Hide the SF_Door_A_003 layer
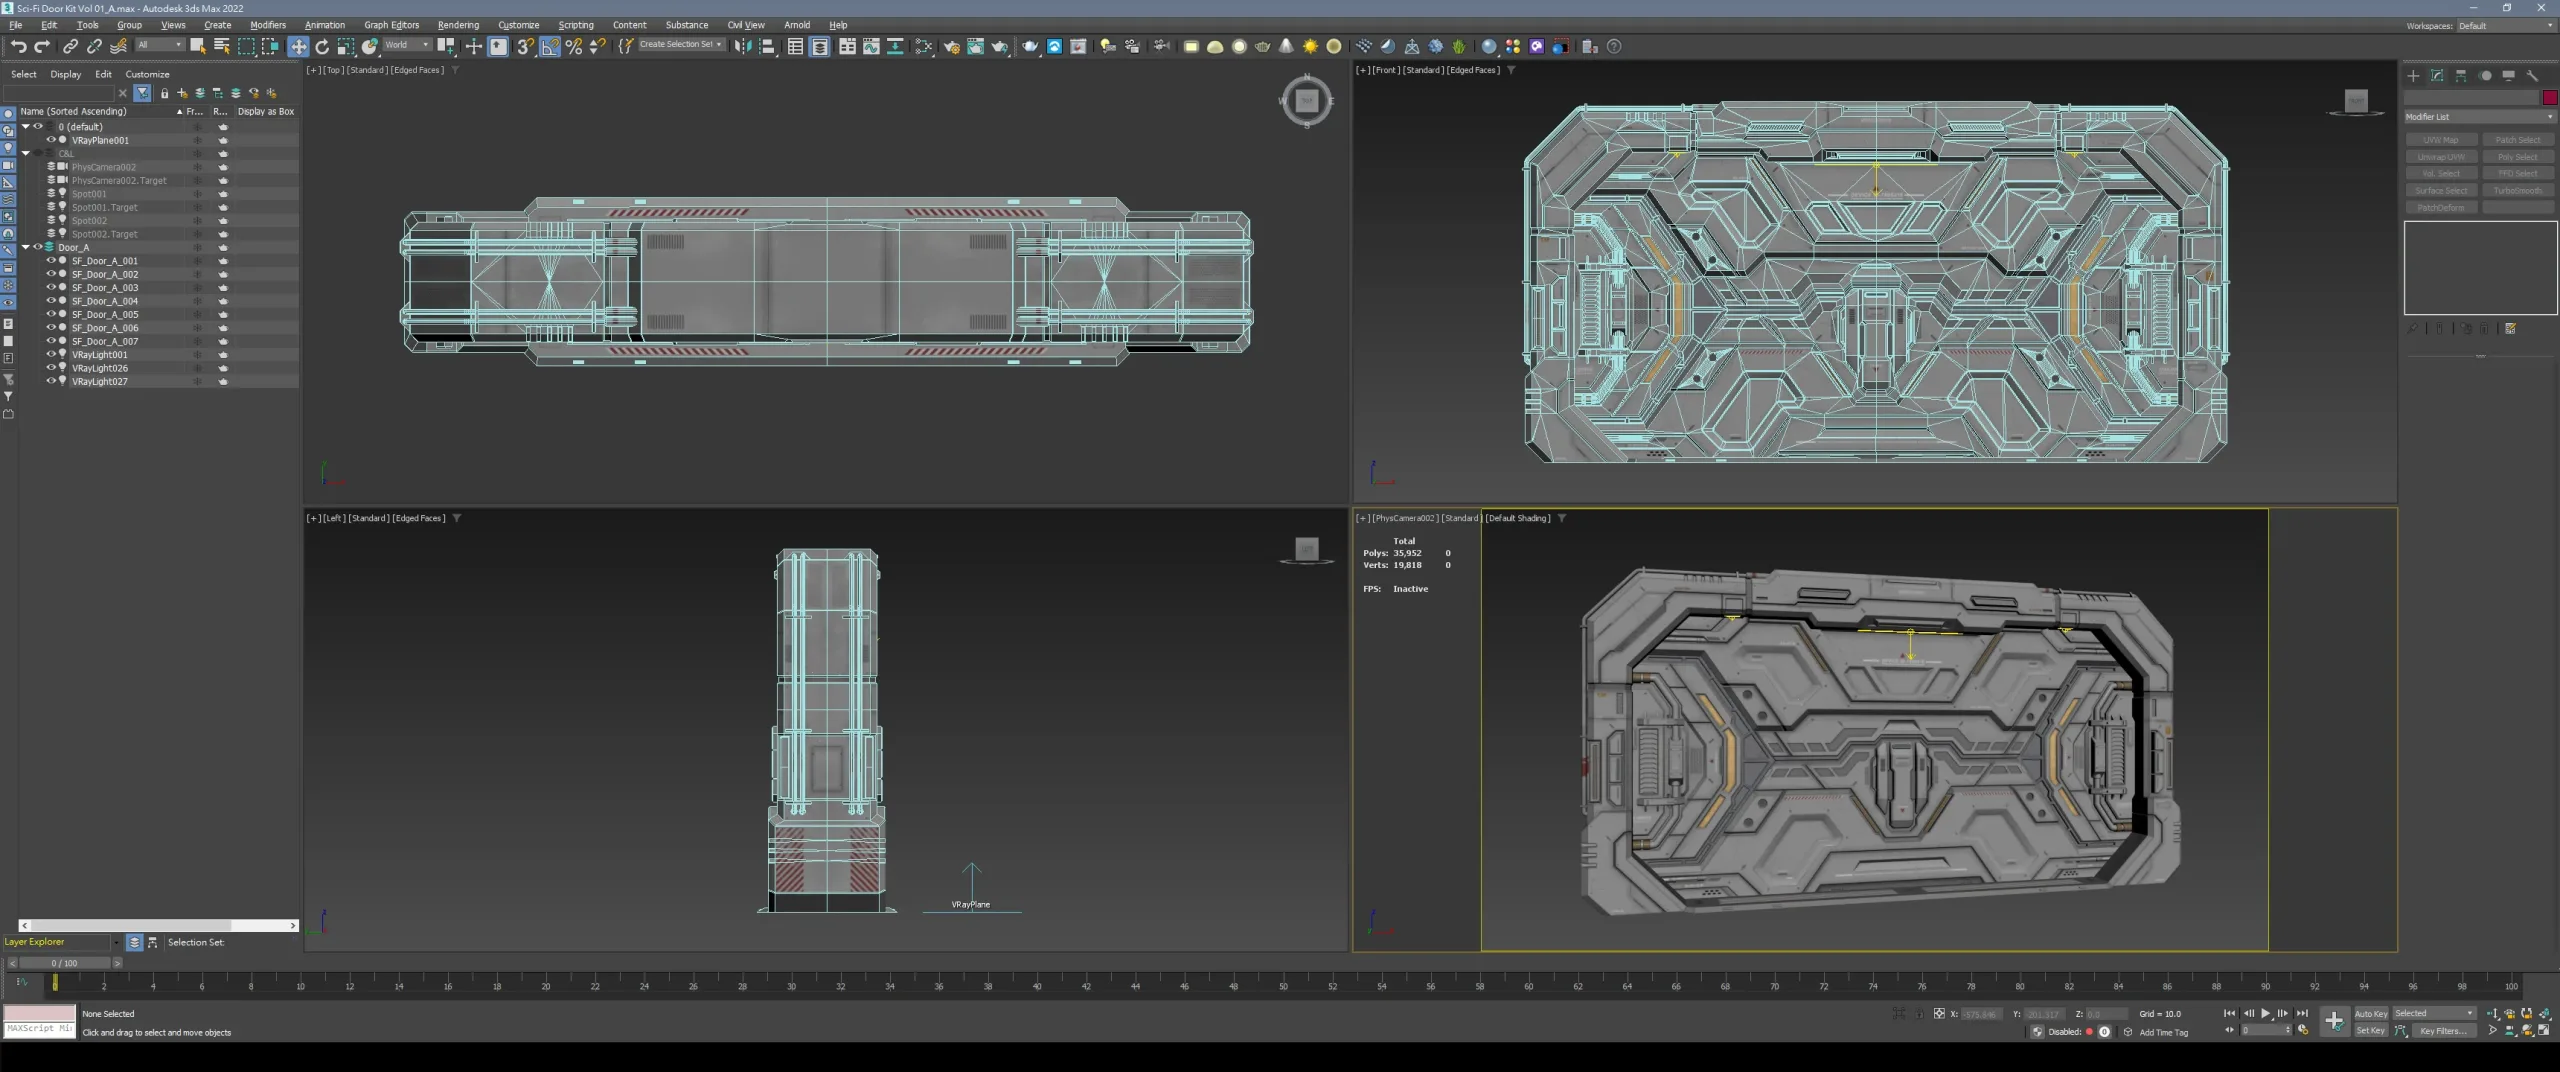2560x1072 pixels. coord(52,288)
